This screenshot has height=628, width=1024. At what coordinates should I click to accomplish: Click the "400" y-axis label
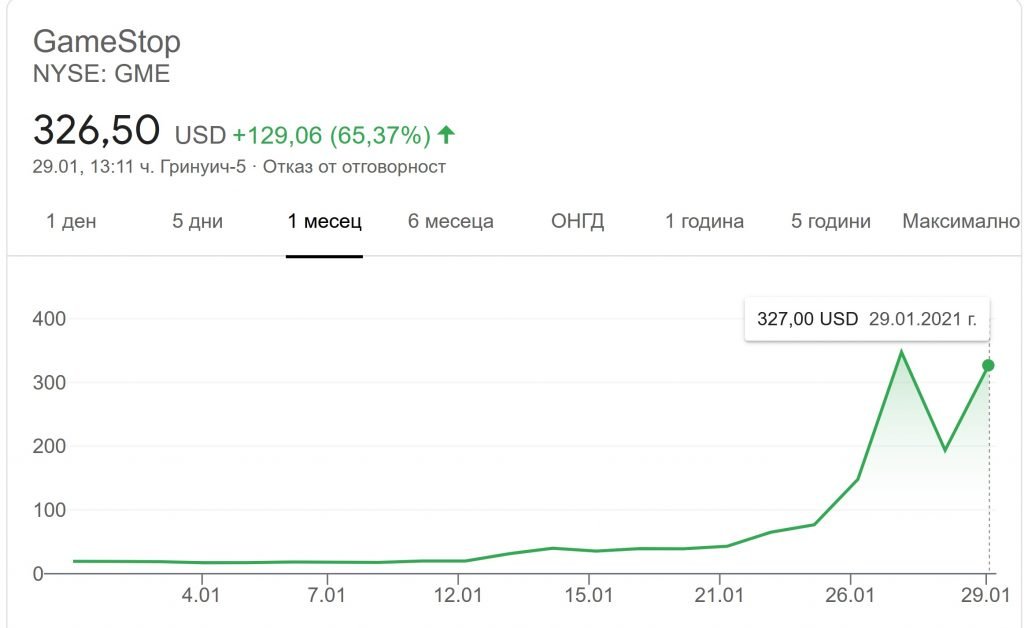point(49,319)
